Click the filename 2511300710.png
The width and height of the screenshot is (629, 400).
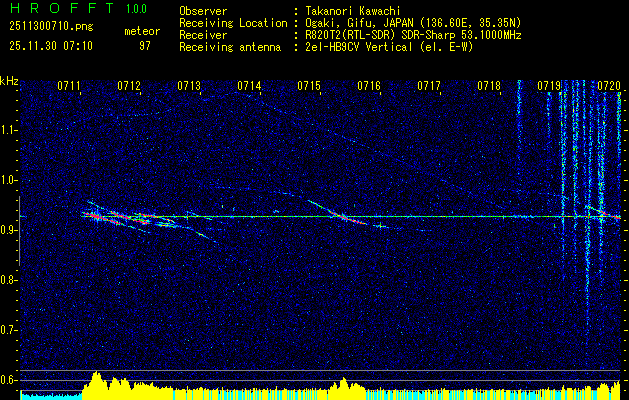(x=51, y=26)
